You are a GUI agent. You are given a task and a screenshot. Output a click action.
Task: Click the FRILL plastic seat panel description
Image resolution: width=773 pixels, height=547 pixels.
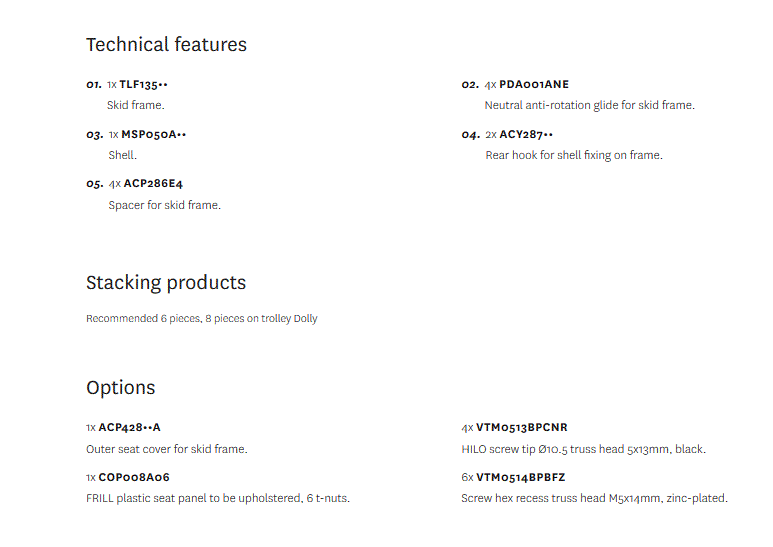pos(218,498)
